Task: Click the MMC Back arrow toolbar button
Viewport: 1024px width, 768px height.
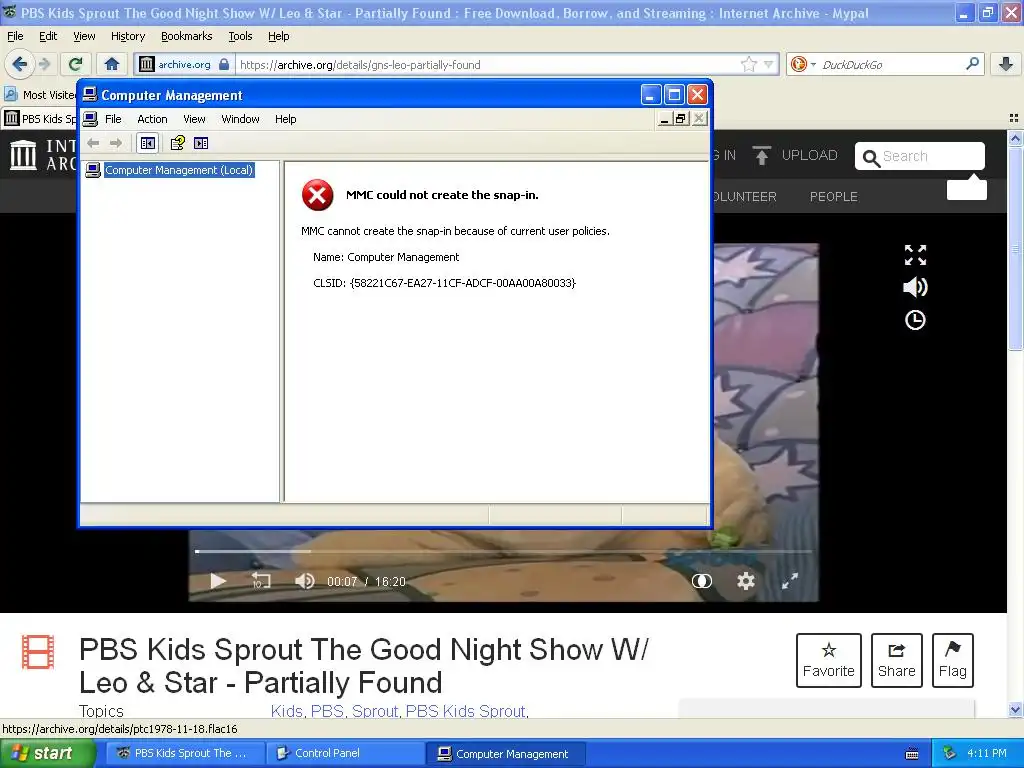Action: click(93, 143)
